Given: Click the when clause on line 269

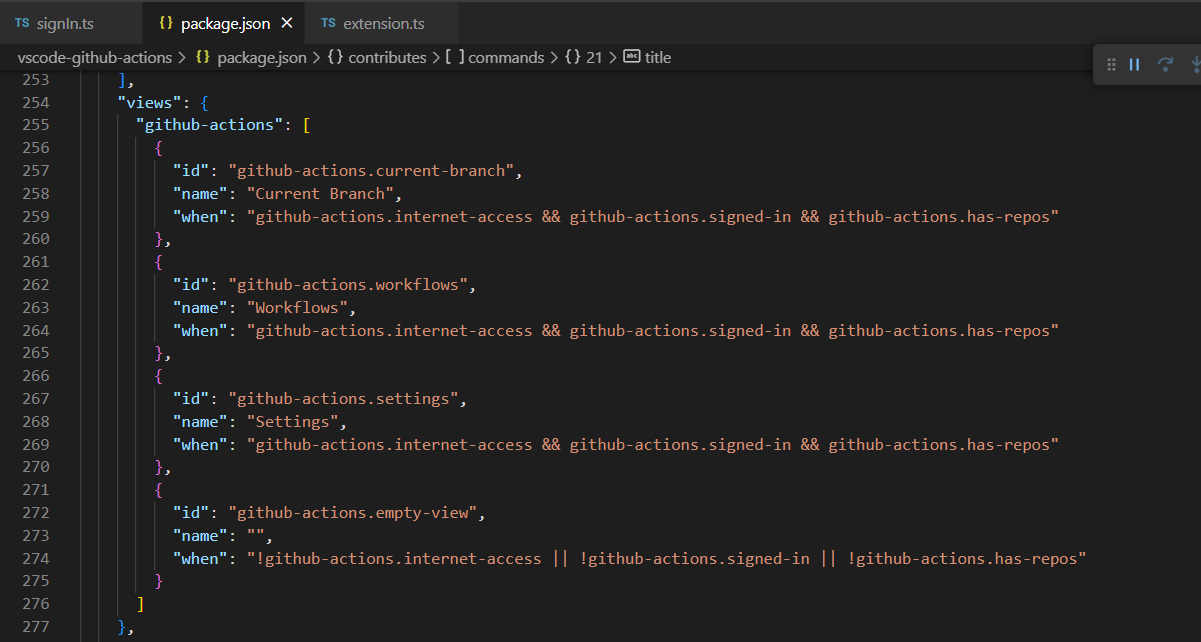Looking at the screenshot, I should (653, 445).
